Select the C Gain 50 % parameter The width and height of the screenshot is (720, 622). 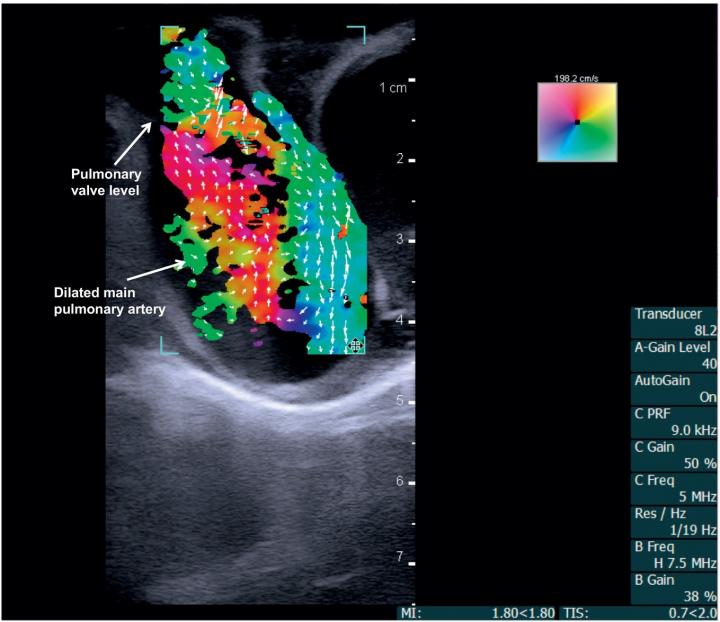pos(674,455)
